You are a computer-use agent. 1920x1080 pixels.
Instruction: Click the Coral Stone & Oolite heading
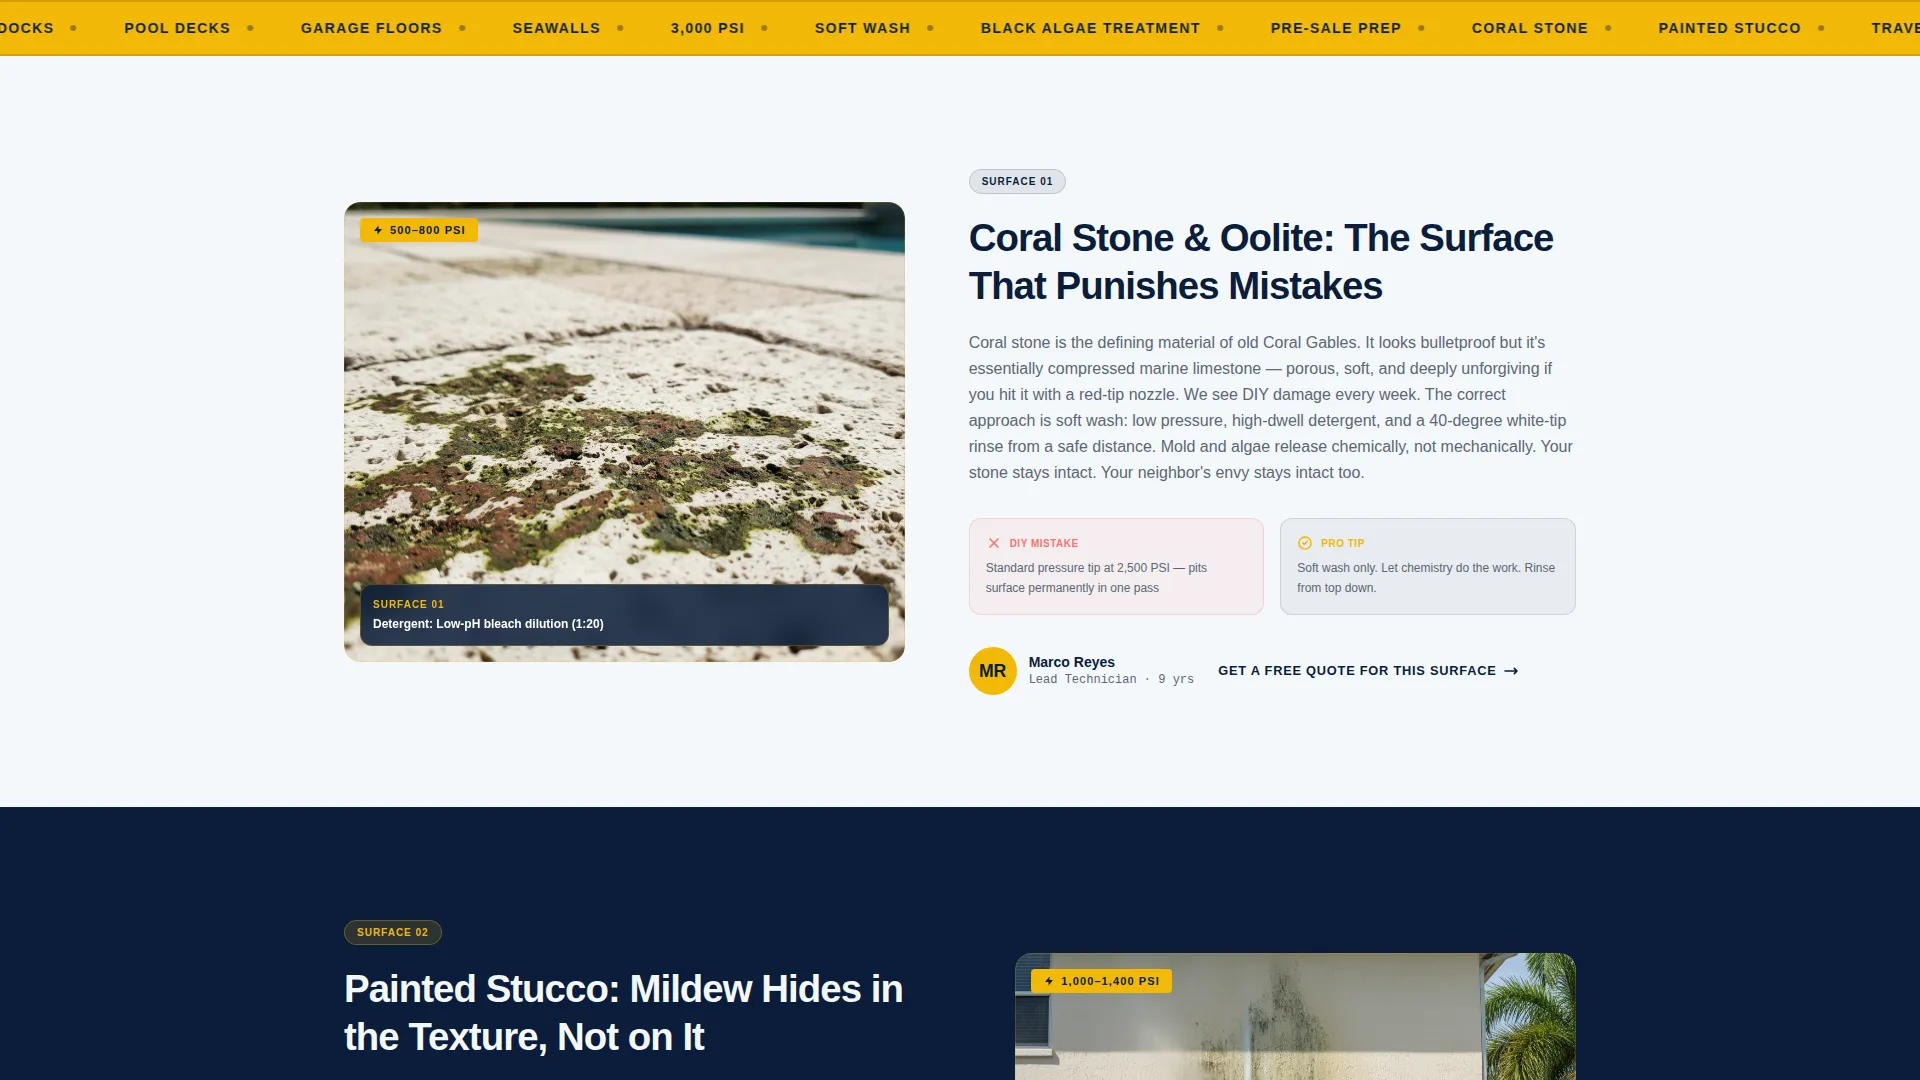click(x=1261, y=262)
